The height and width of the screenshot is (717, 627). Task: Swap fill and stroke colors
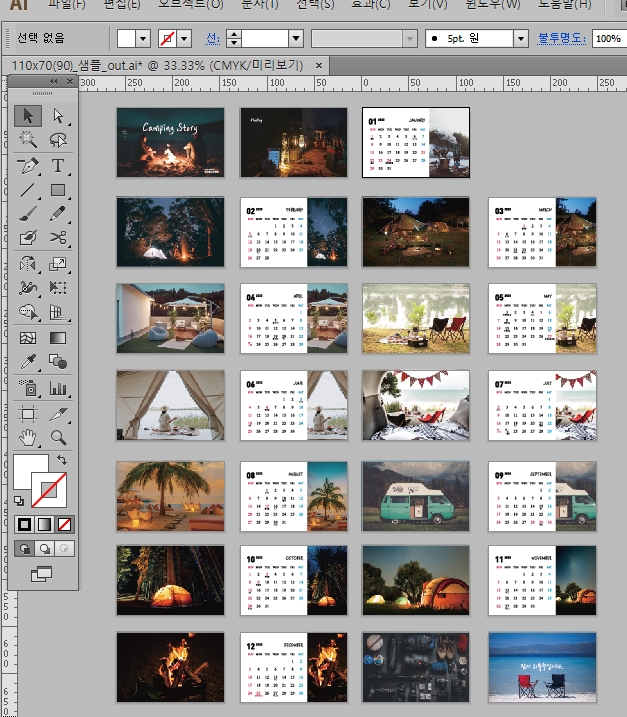pyautogui.click(x=62, y=460)
